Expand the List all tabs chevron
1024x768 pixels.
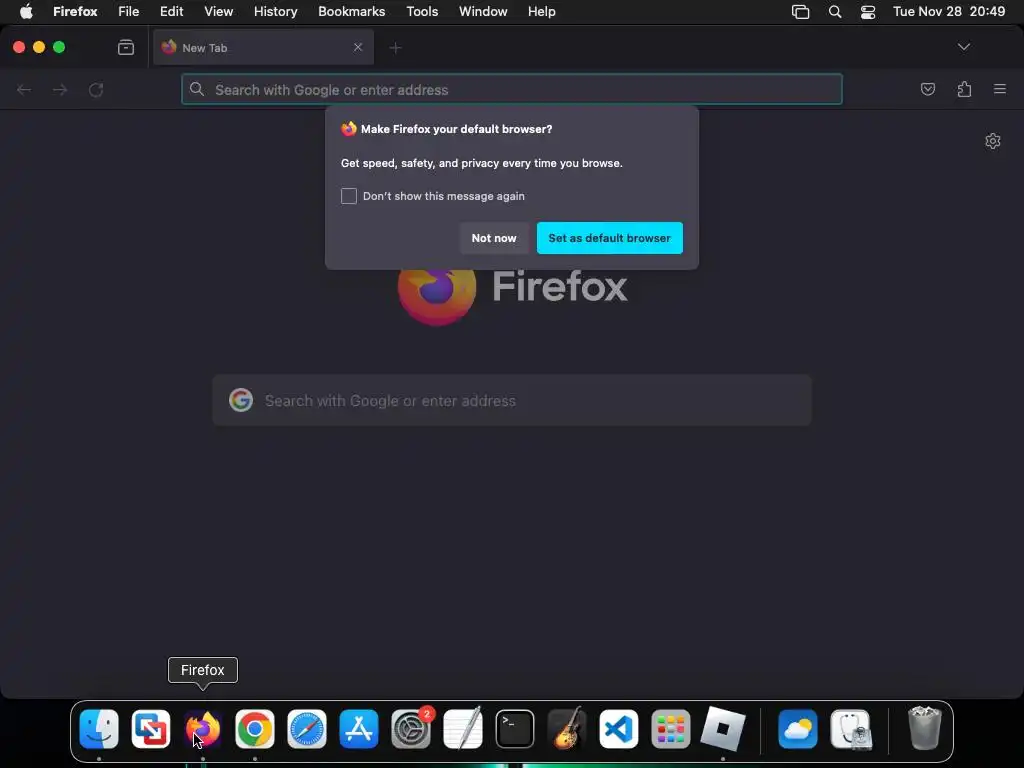[963, 47]
